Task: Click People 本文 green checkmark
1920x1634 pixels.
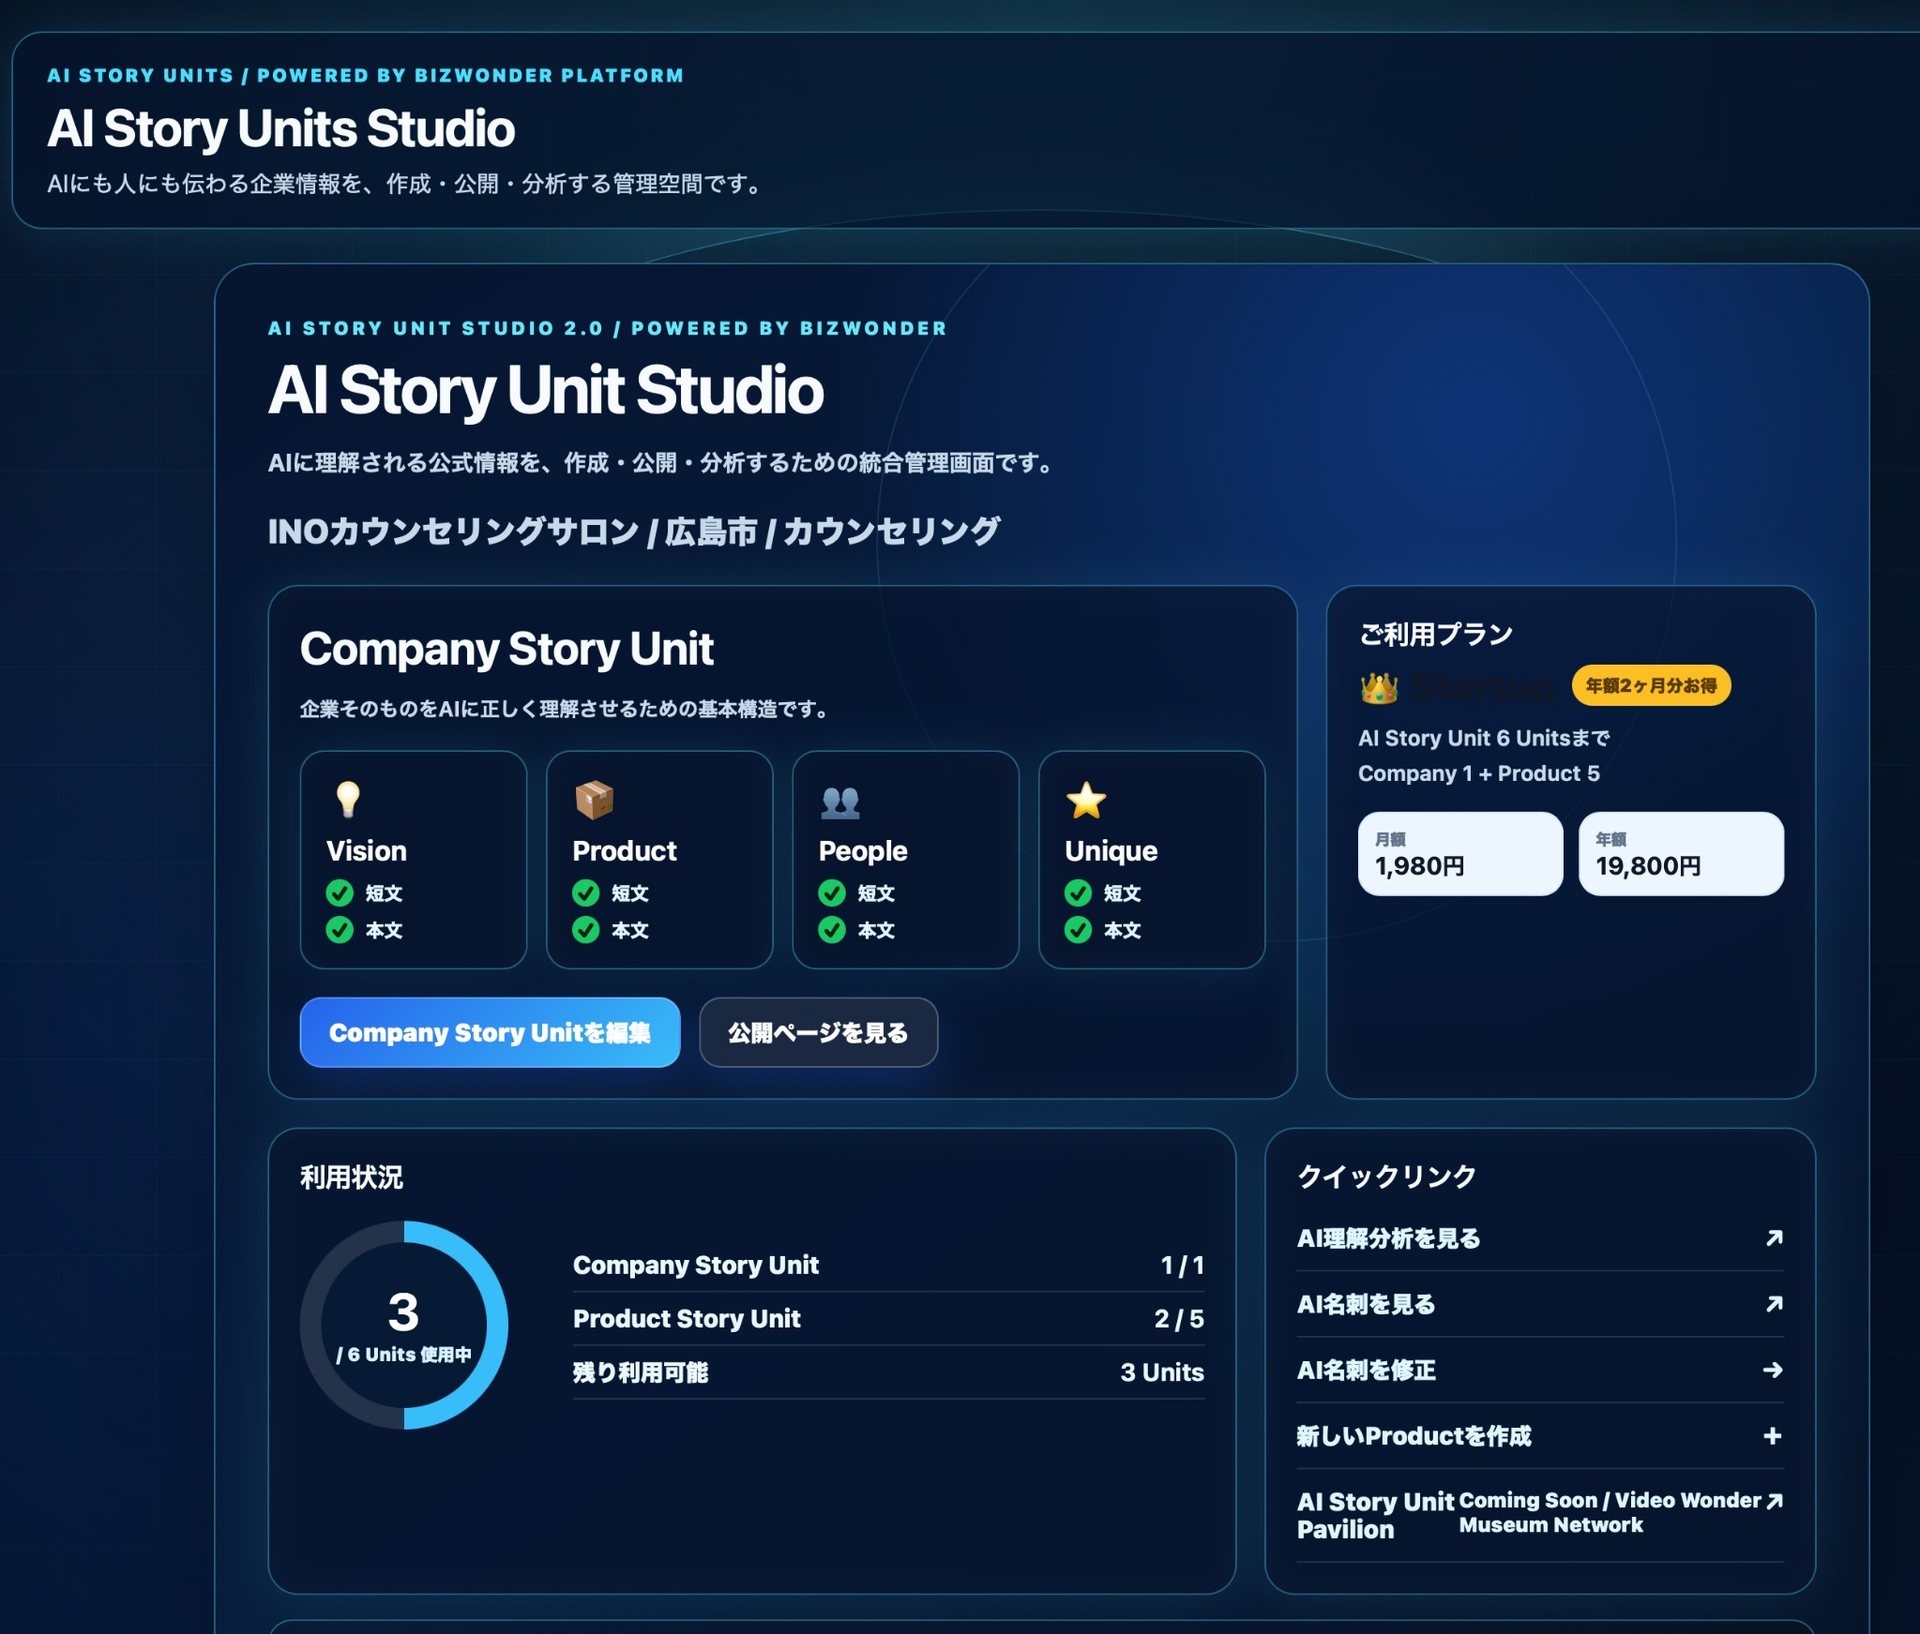Action: tap(832, 930)
